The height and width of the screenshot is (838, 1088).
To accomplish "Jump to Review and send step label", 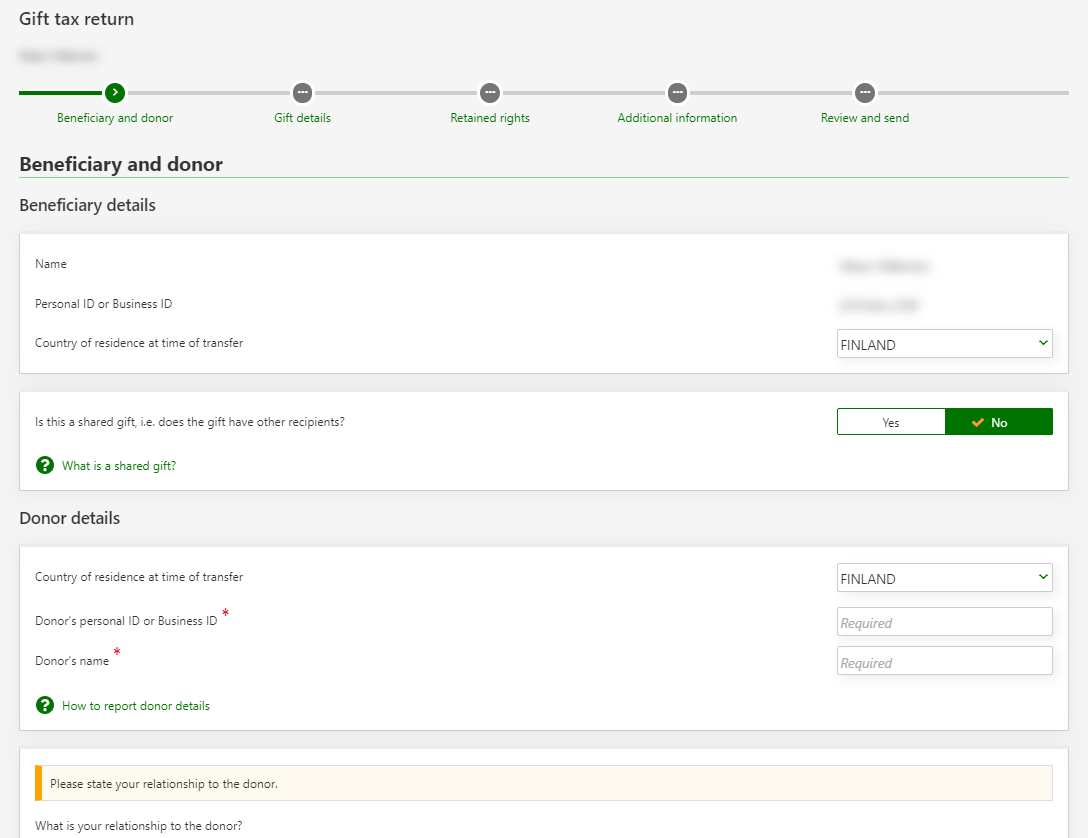I will pos(865,118).
